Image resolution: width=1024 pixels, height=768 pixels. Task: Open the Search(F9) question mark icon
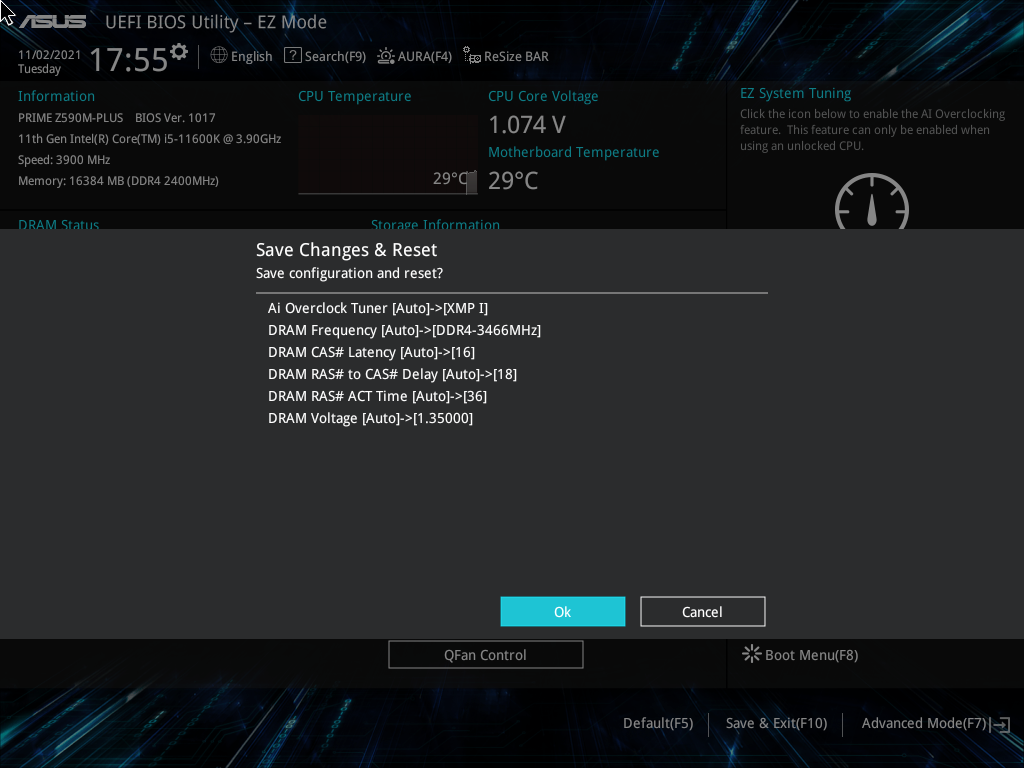[293, 56]
